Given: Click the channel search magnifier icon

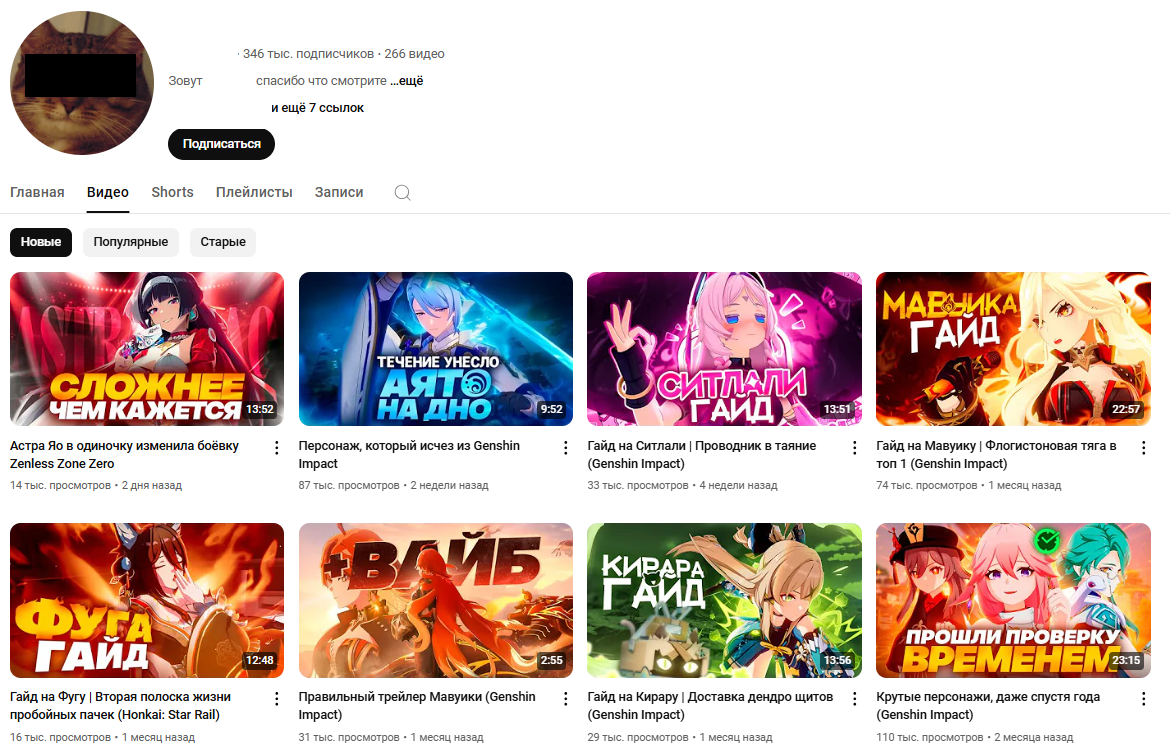Looking at the screenshot, I should pyautogui.click(x=402, y=192).
